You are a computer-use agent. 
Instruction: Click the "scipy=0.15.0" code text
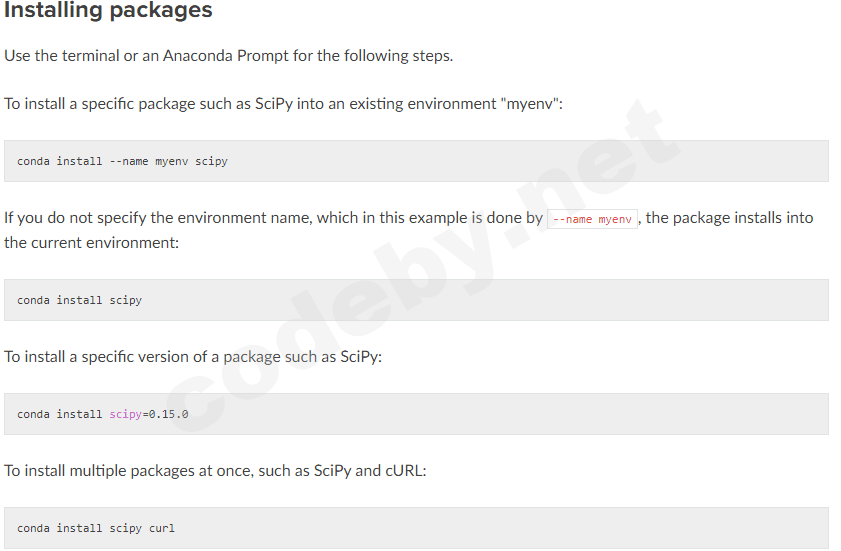click(148, 414)
